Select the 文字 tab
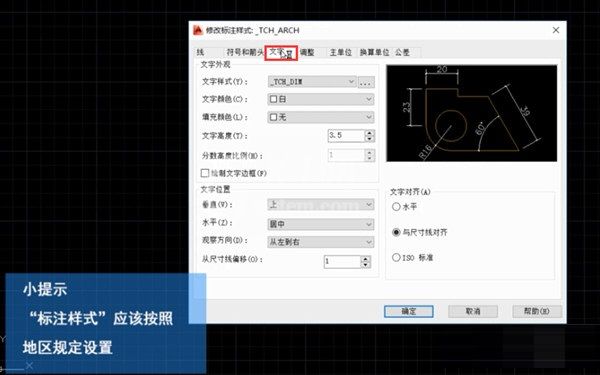 point(281,53)
